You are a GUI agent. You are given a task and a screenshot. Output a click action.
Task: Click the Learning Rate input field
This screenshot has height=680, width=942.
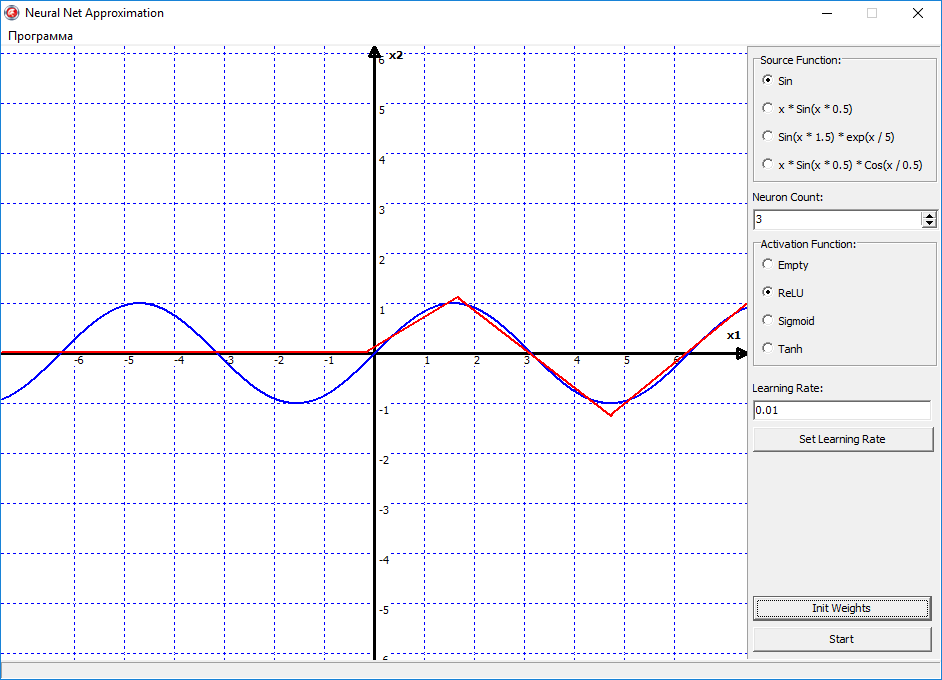[842, 410]
